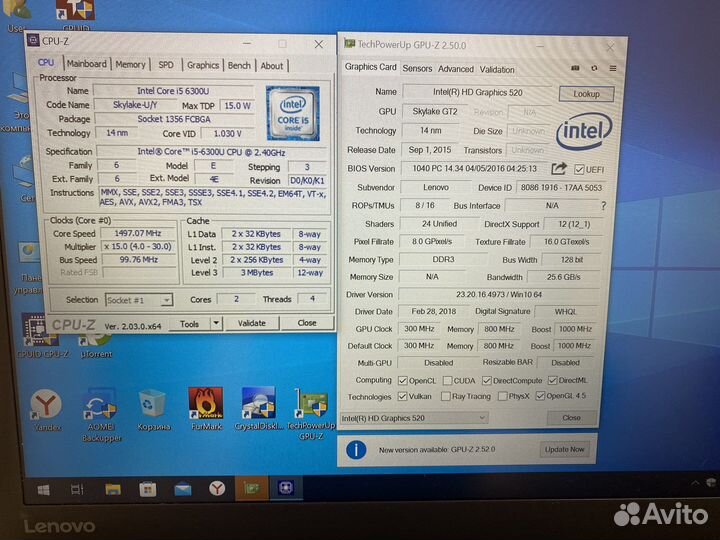This screenshot has width=720, height=540.
Task: Open Mail app from the taskbar
Action: click(183, 489)
